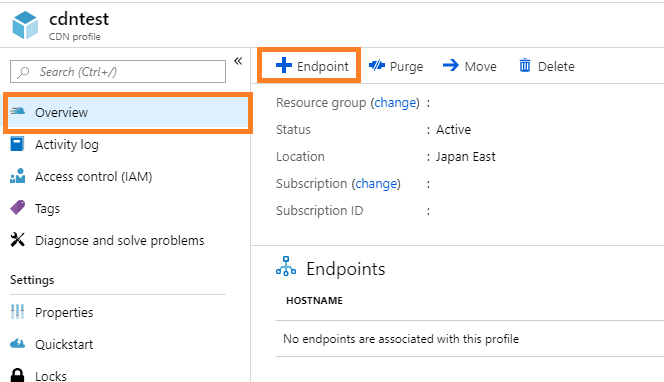The image size is (664, 382).
Task: Select Overview in the sidebar
Action: click(x=128, y=113)
